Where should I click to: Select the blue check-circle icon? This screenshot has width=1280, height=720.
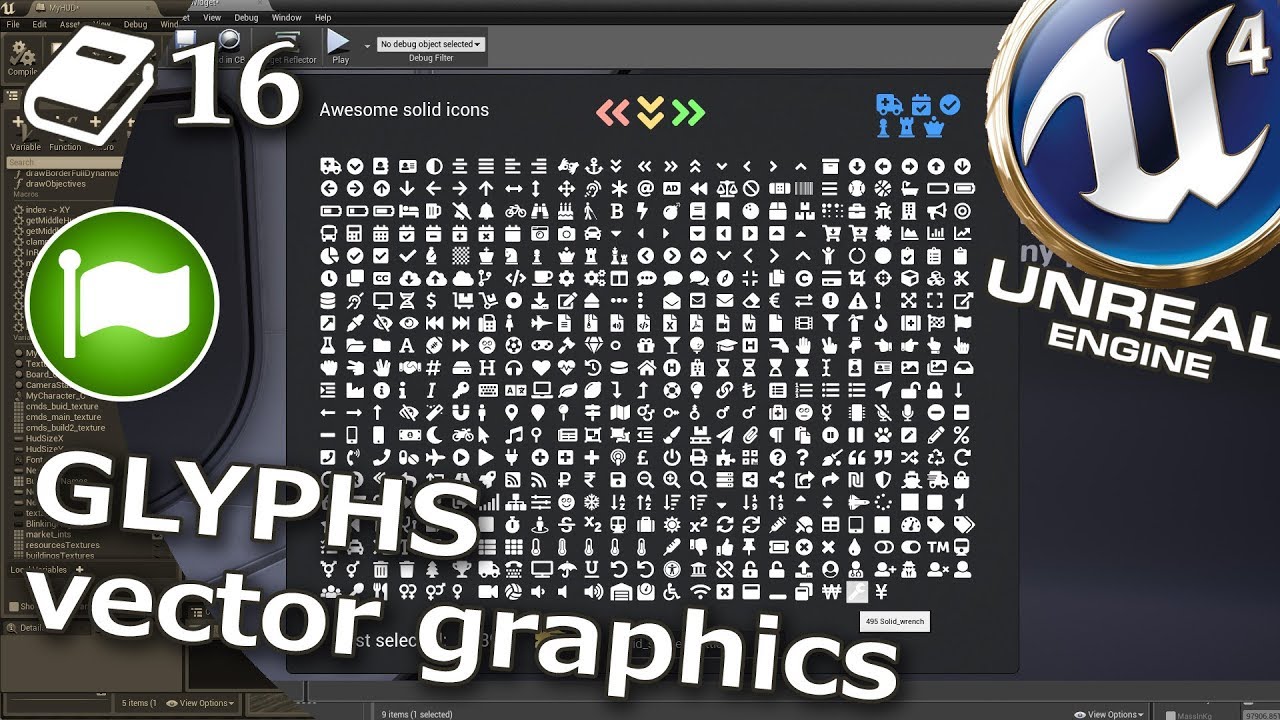coord(950,103)
